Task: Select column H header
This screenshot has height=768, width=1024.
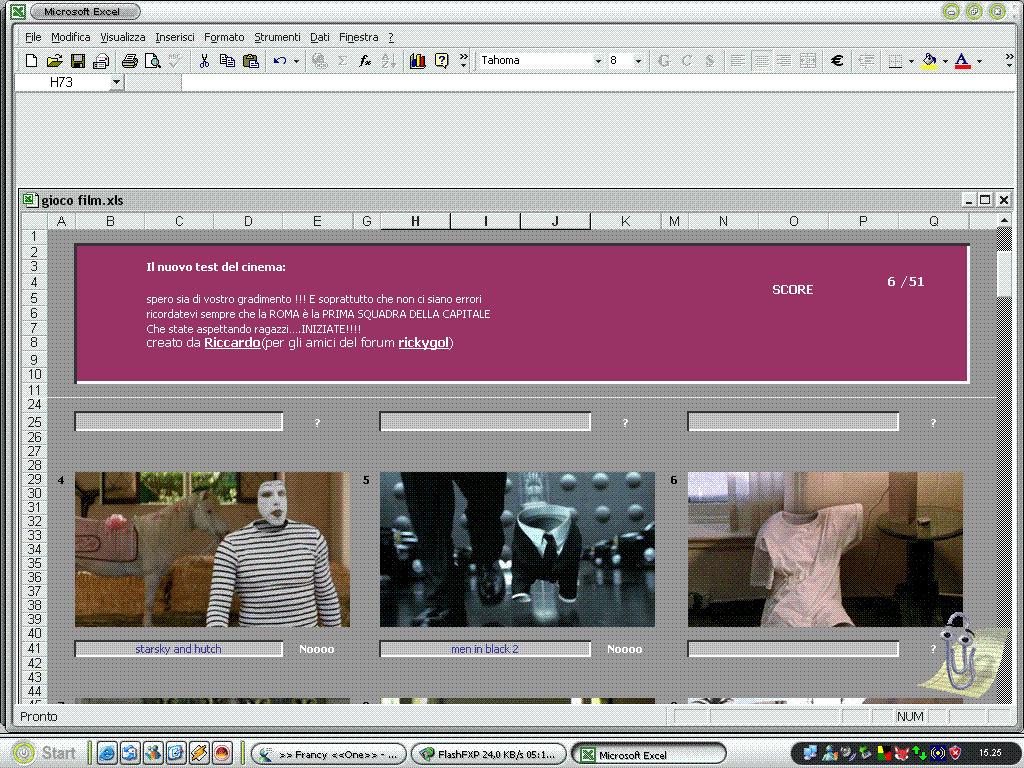Action: coord(415,221)
